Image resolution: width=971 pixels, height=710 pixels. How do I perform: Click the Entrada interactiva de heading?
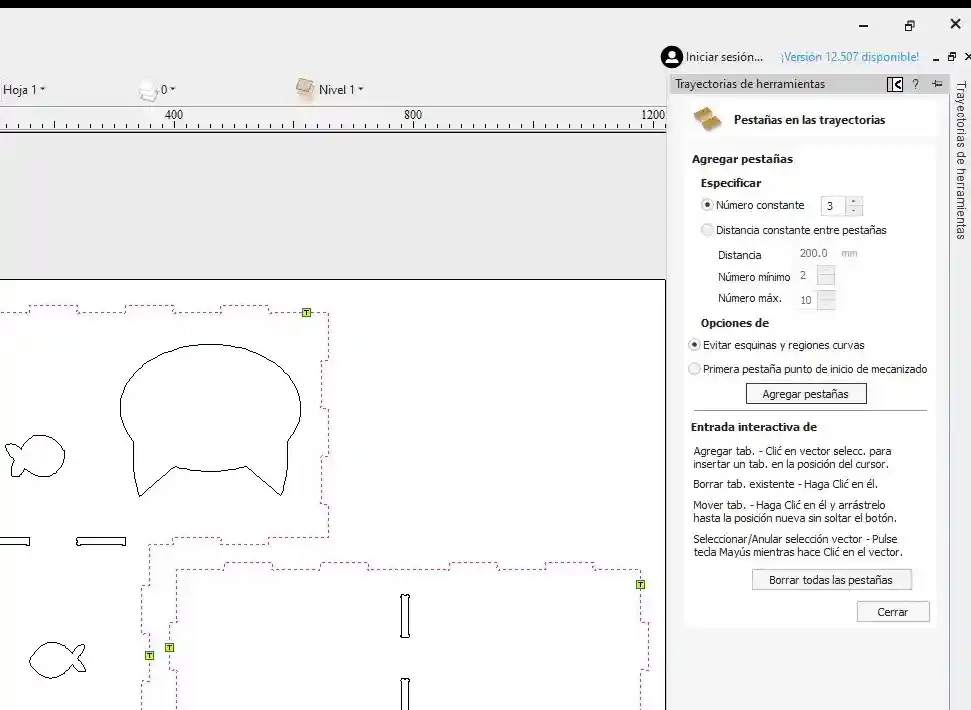[754, 427]
